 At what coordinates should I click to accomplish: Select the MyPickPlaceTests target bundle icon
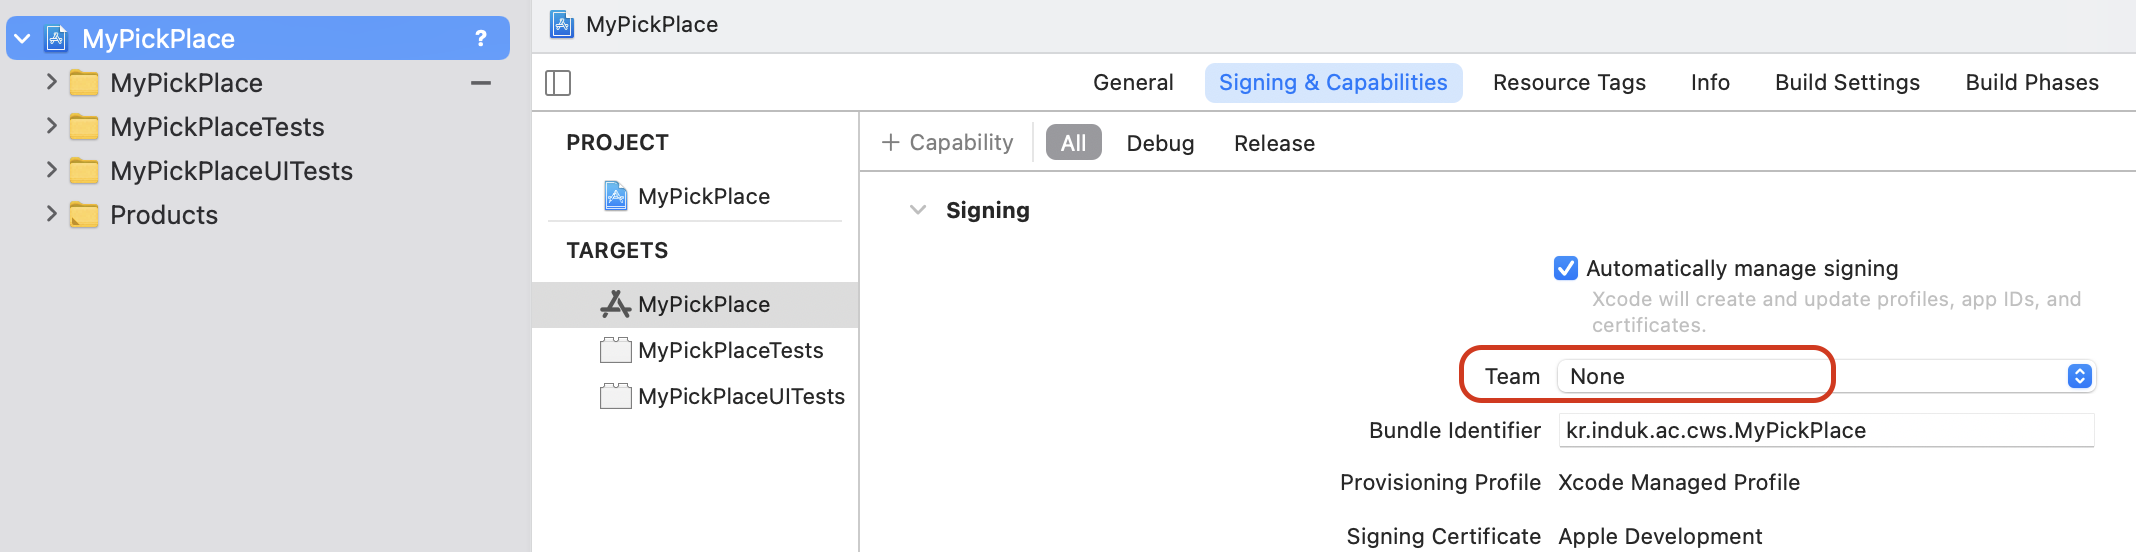(615, 350)
